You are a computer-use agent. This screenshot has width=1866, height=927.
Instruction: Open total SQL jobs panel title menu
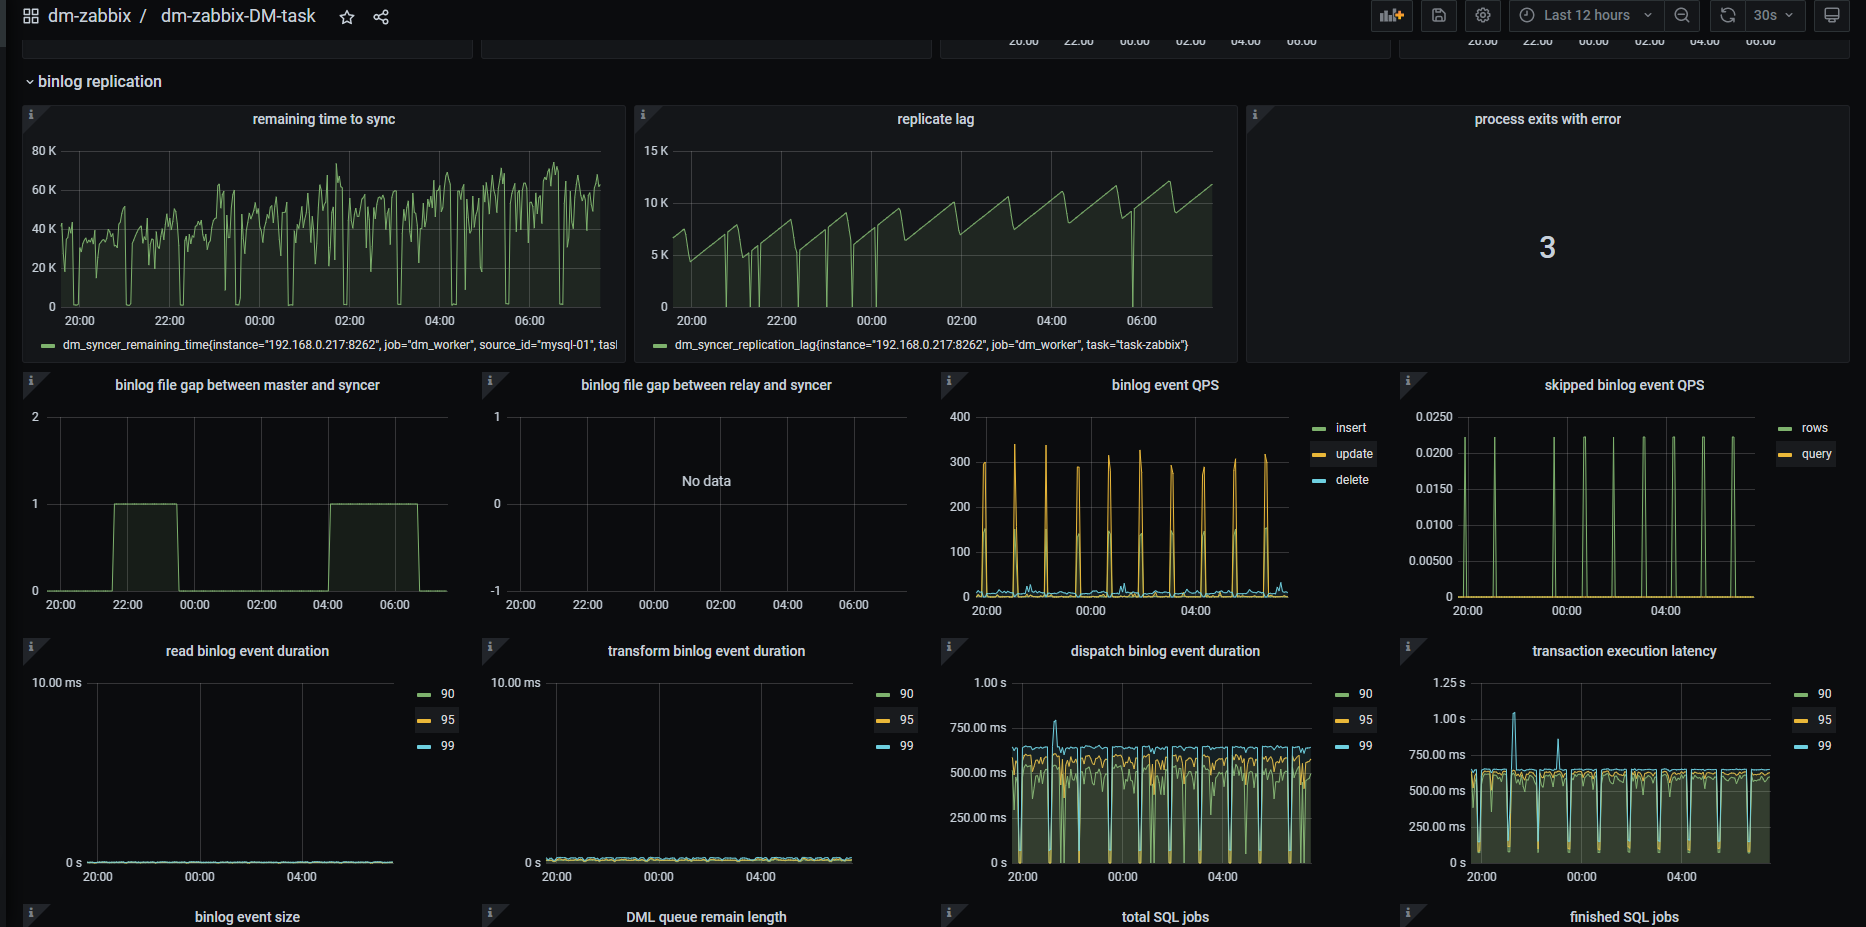point(1165,917)
